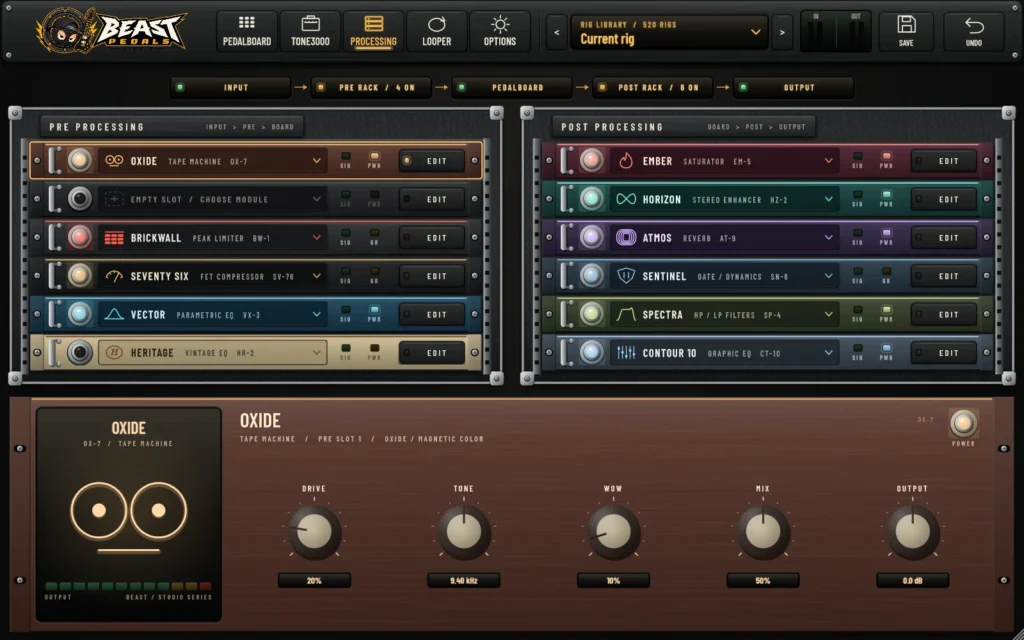Click the Atmos reverb icon

tap(626, 238)
